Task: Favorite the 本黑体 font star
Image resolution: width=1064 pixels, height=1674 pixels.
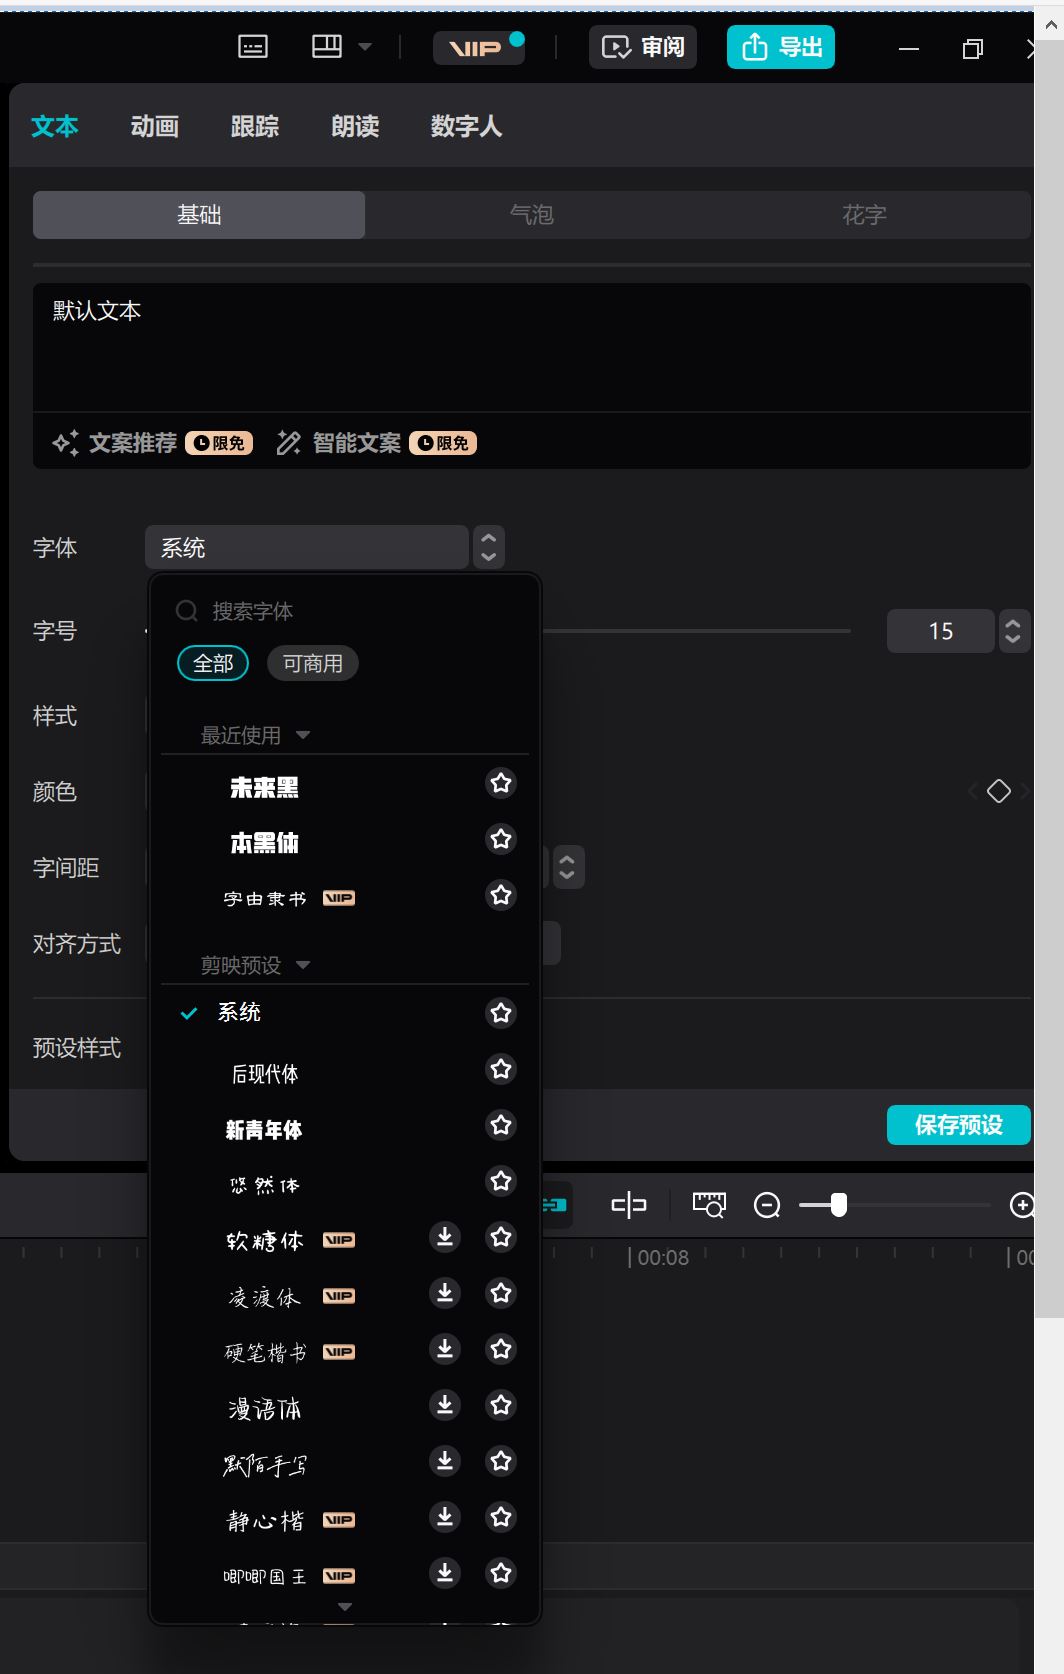Action: coord(501,839)
